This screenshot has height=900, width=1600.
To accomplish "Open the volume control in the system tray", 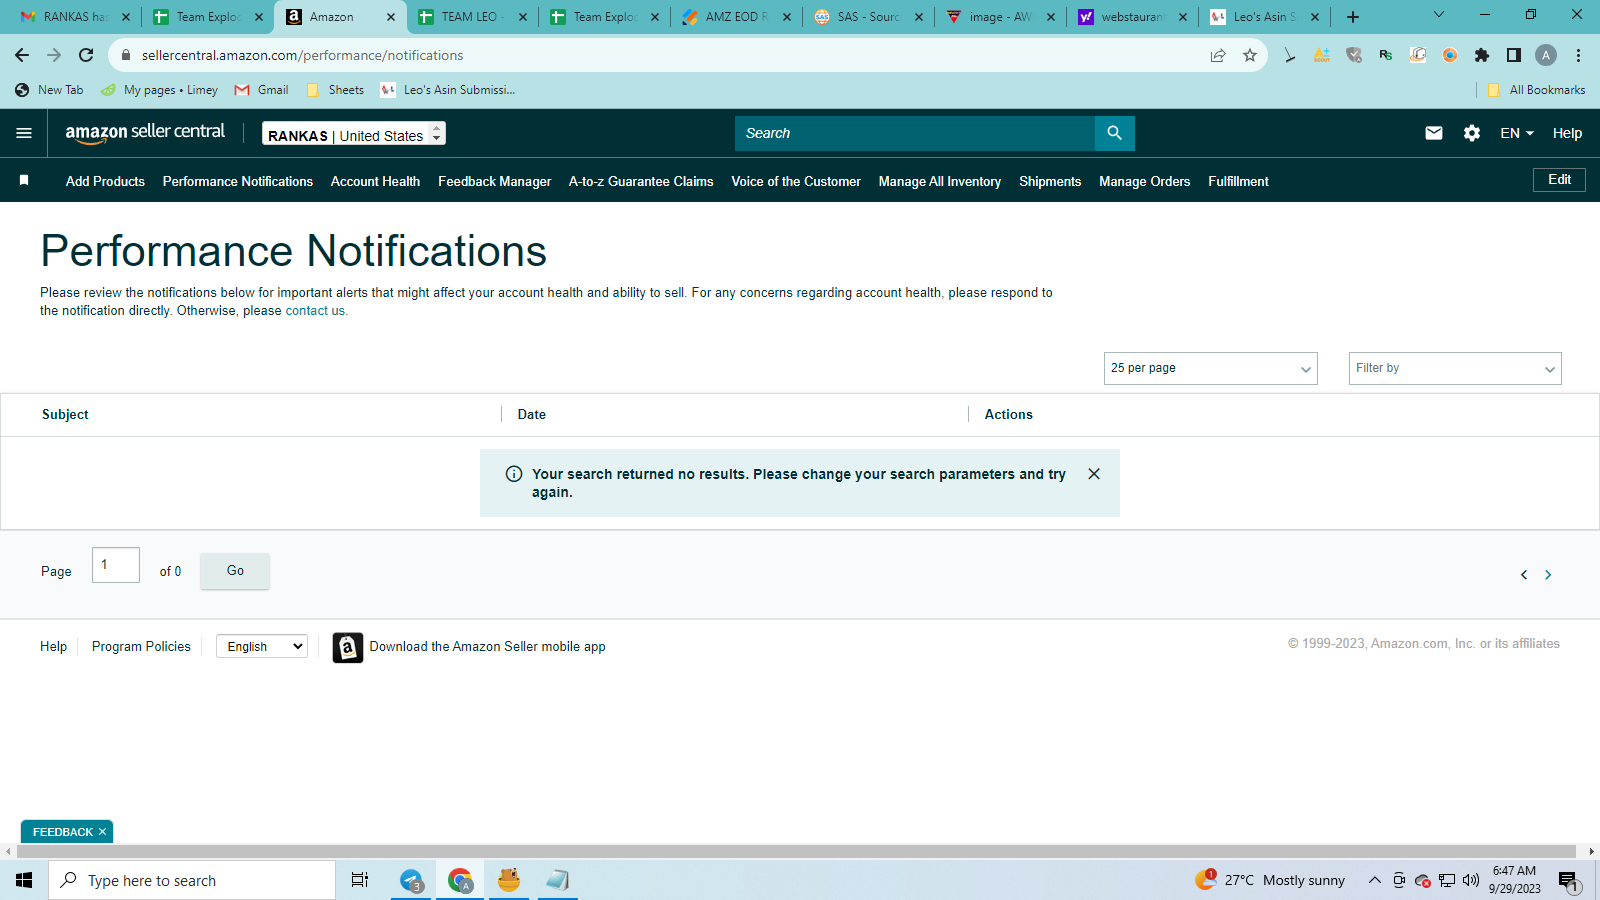I will (x=1471, y=880).
